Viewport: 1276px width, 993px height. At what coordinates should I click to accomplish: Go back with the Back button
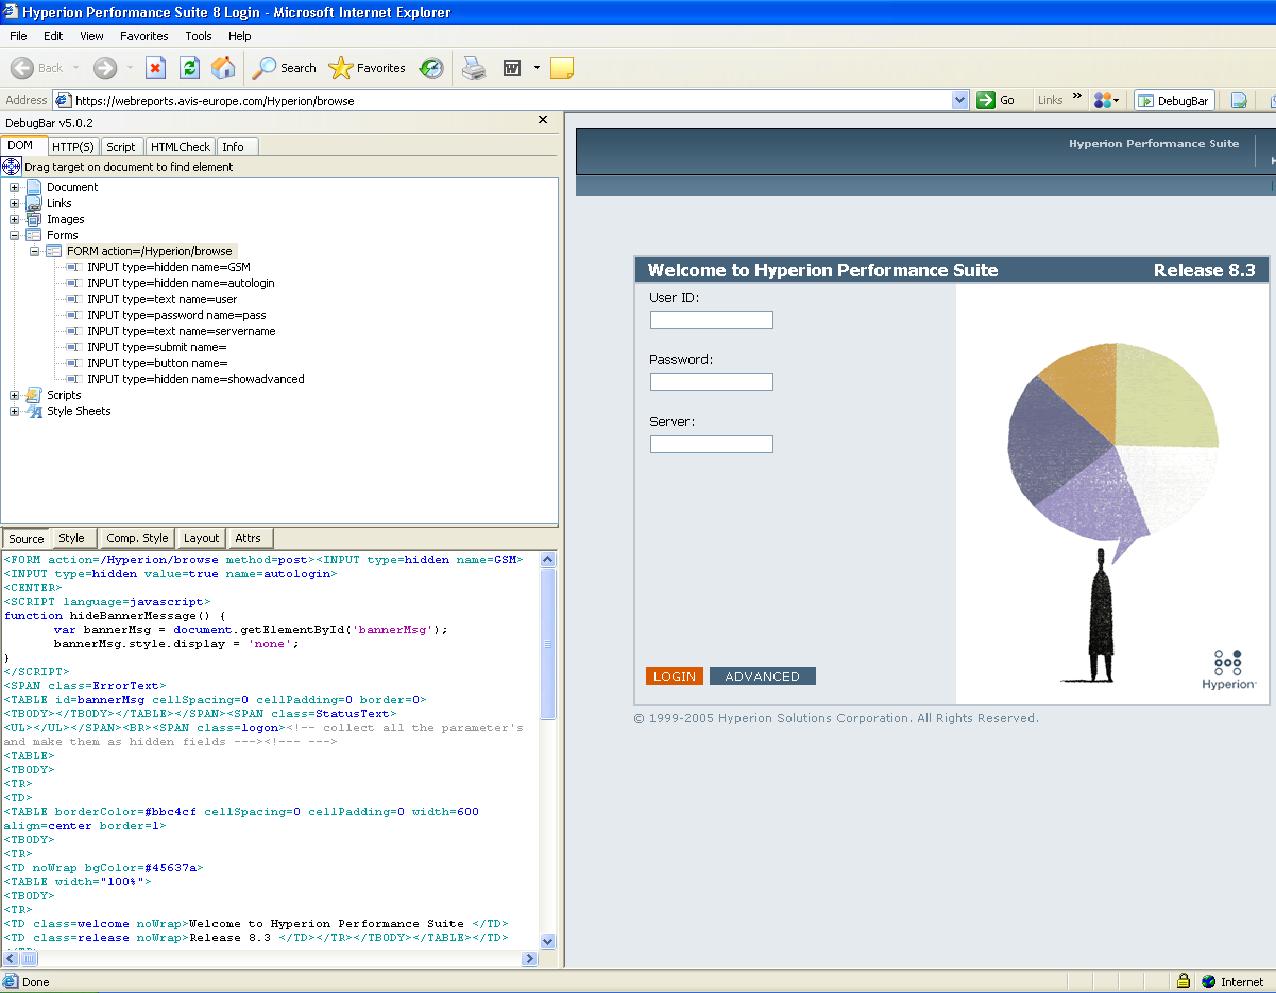point(37,68)
